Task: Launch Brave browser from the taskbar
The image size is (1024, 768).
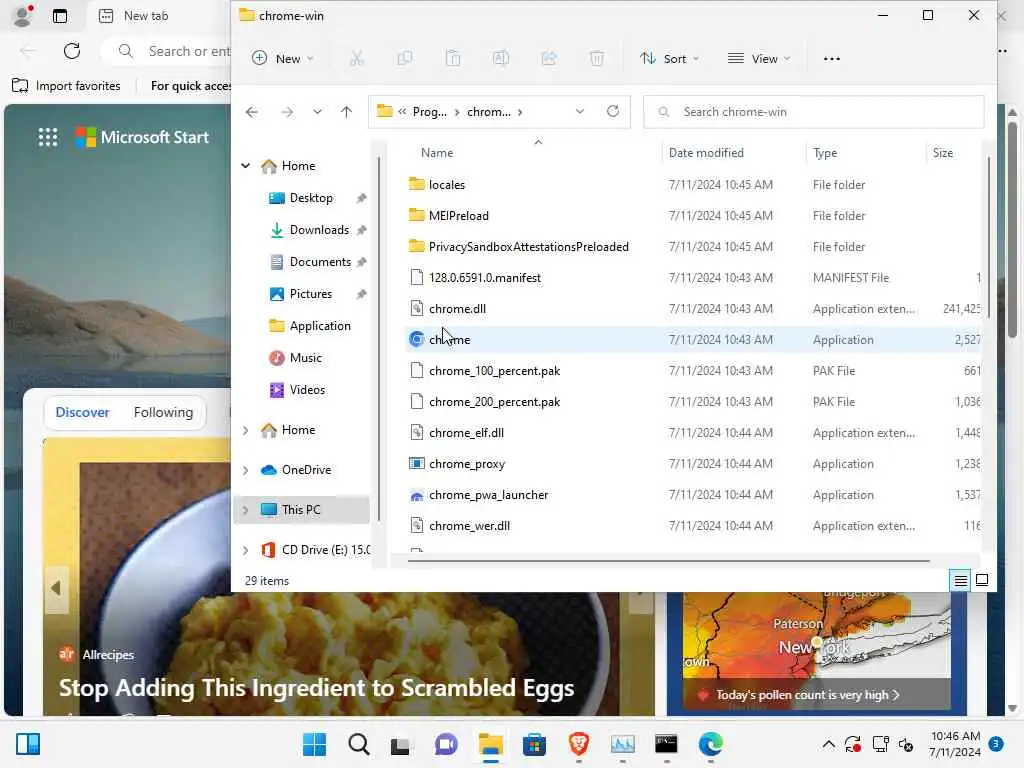Action: pos(579,744)
